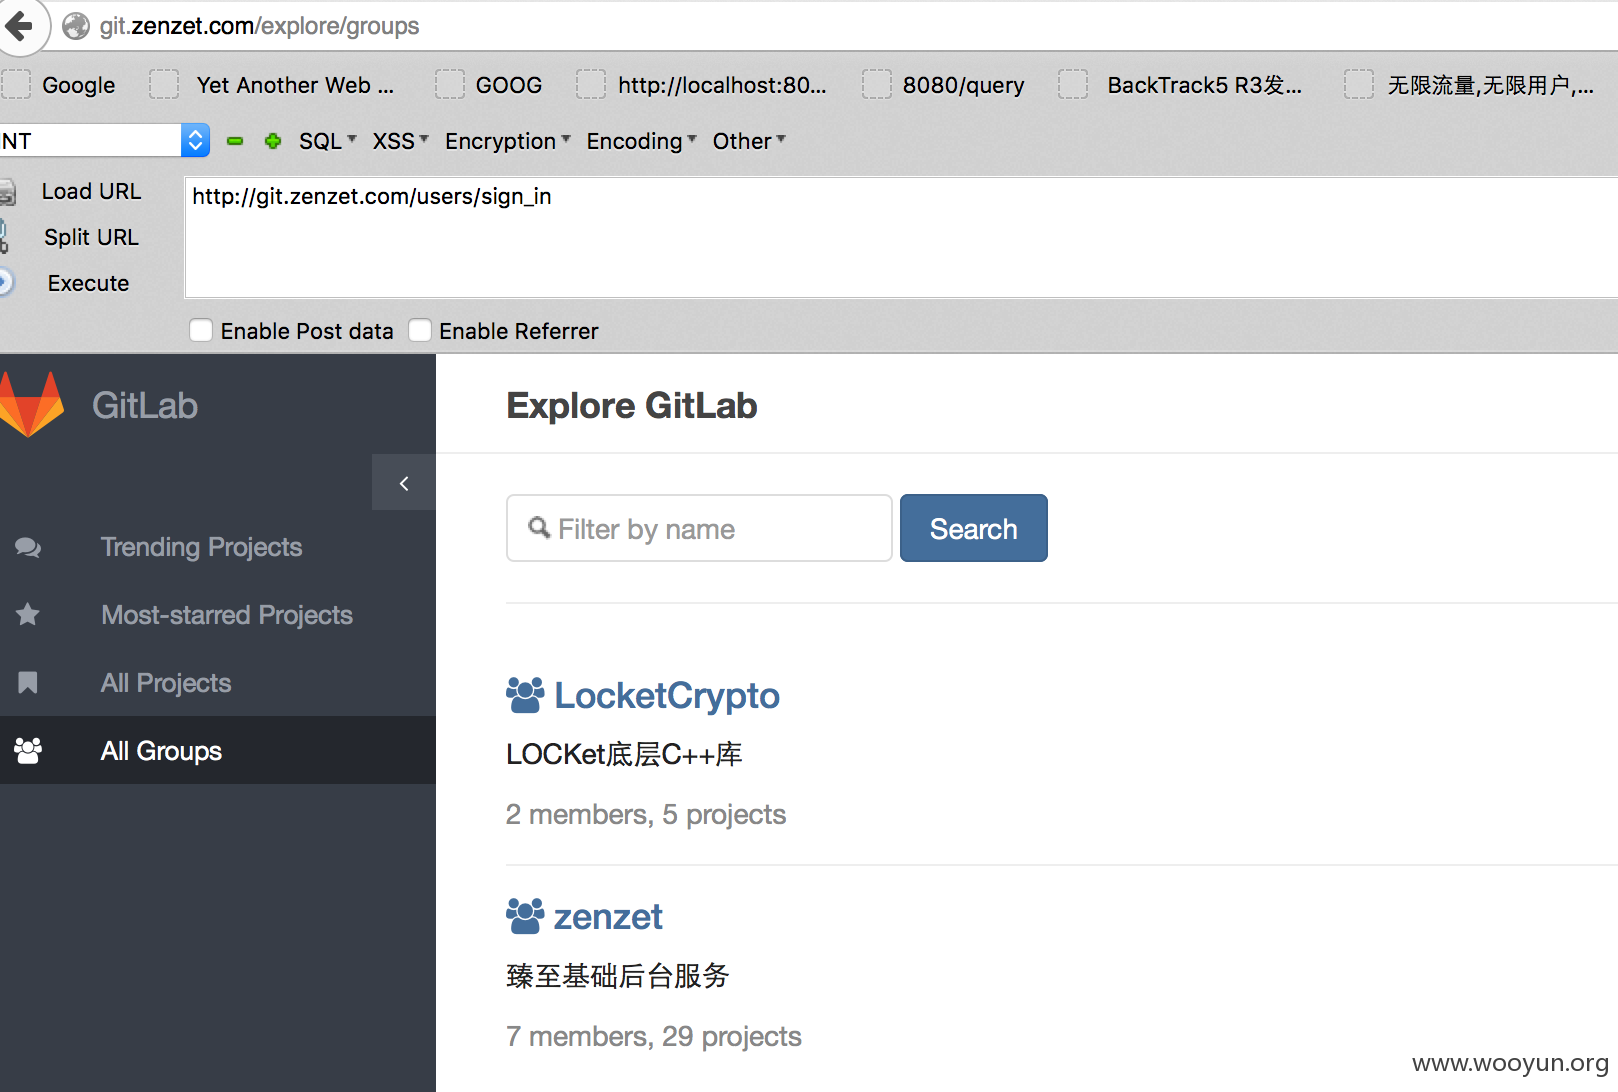Screen dimensions: 1618x1092
Task: Enable the Post data checkbox
Action: pos(201,330)
